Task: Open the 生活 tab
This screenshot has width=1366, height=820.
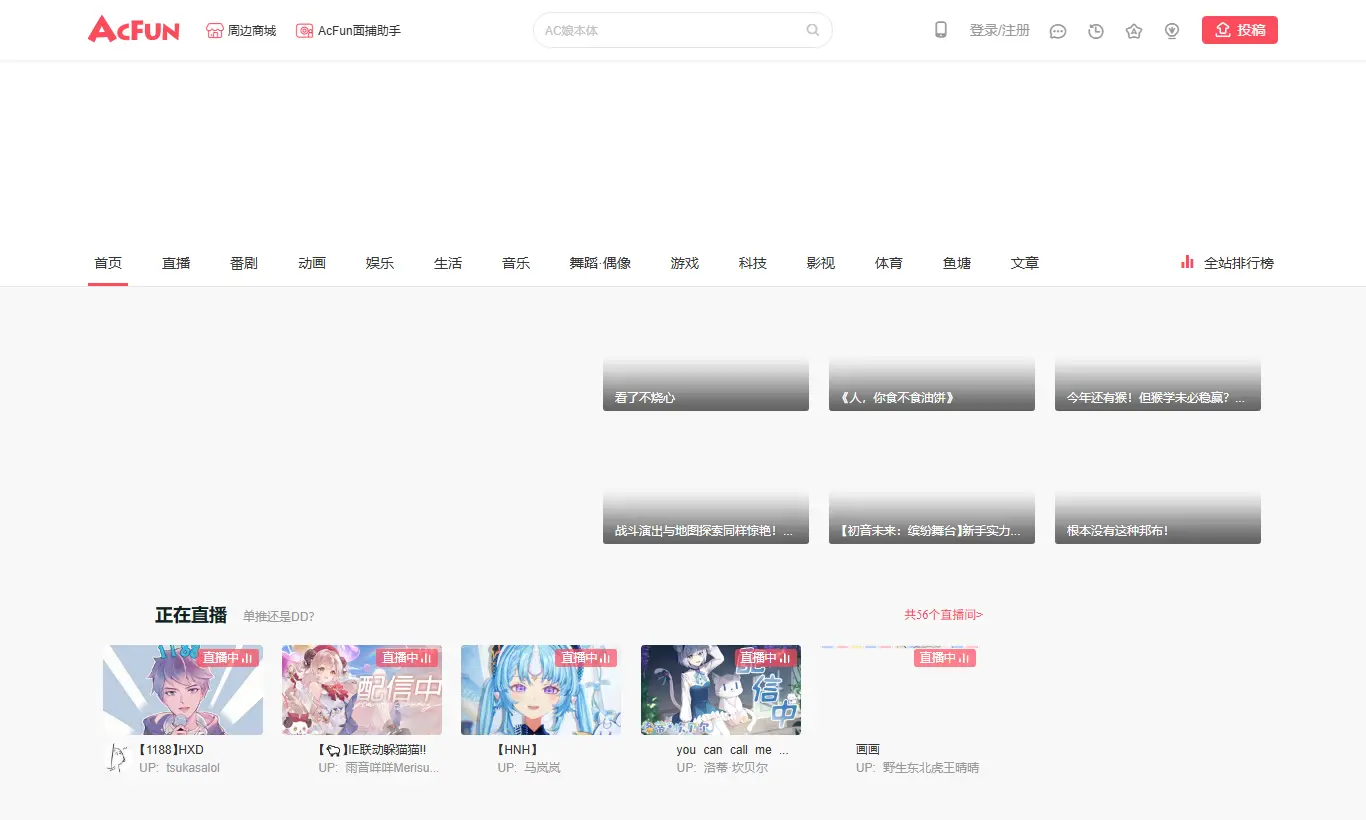Action: tap(448, 263)
